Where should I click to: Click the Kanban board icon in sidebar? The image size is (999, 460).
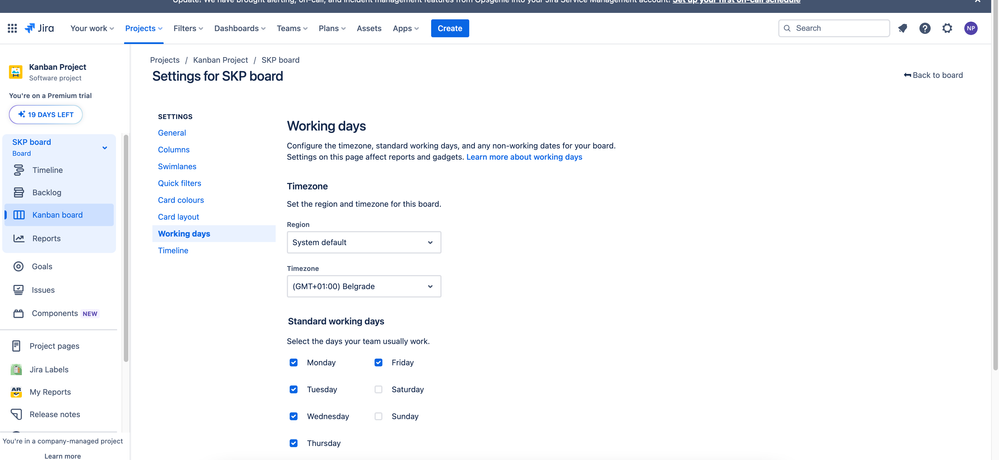(x=19, y=215)
